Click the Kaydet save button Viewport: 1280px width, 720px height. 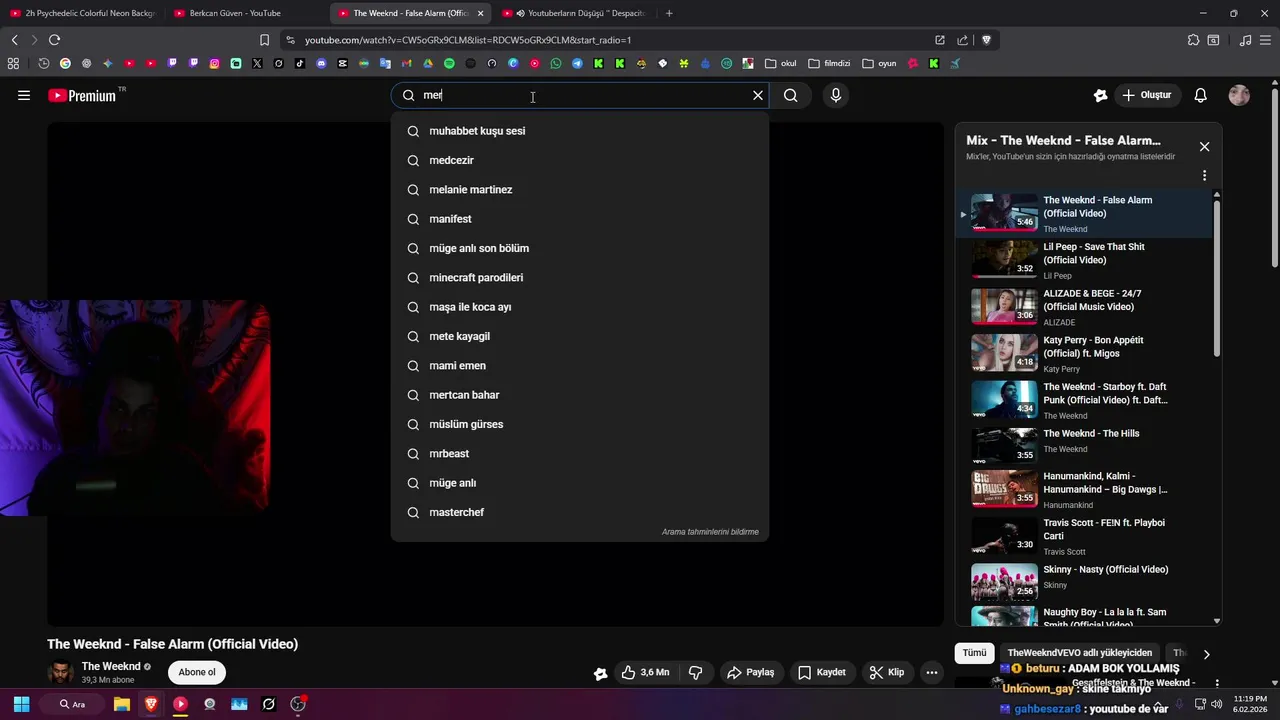point(821,672)
